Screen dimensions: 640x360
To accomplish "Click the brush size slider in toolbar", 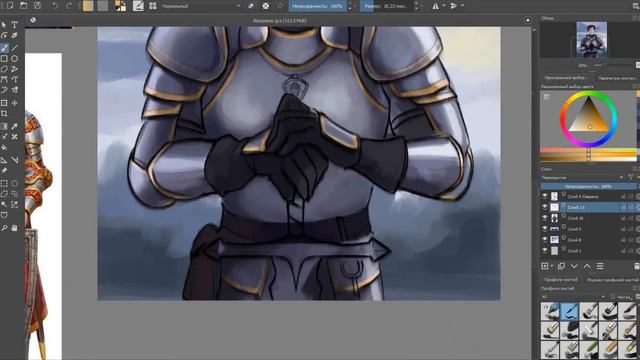I will [386, 6].
